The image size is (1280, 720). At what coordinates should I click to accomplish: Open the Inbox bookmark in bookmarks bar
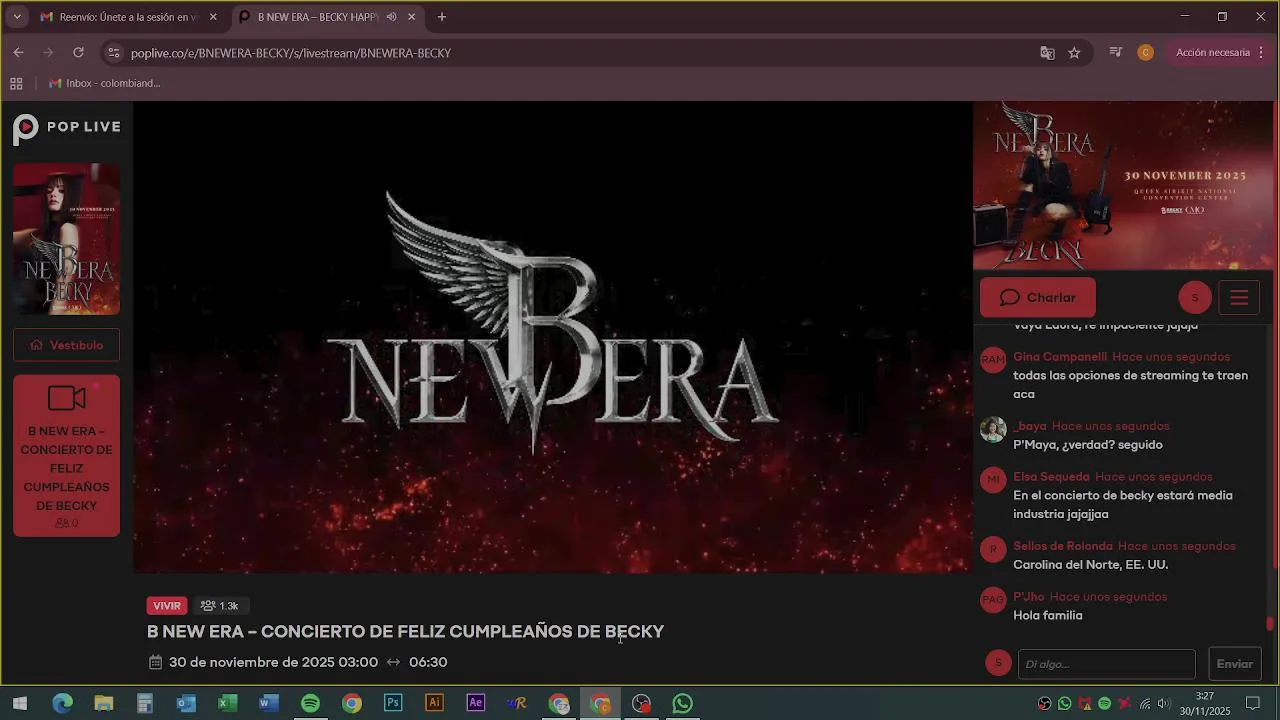[105, 83]
